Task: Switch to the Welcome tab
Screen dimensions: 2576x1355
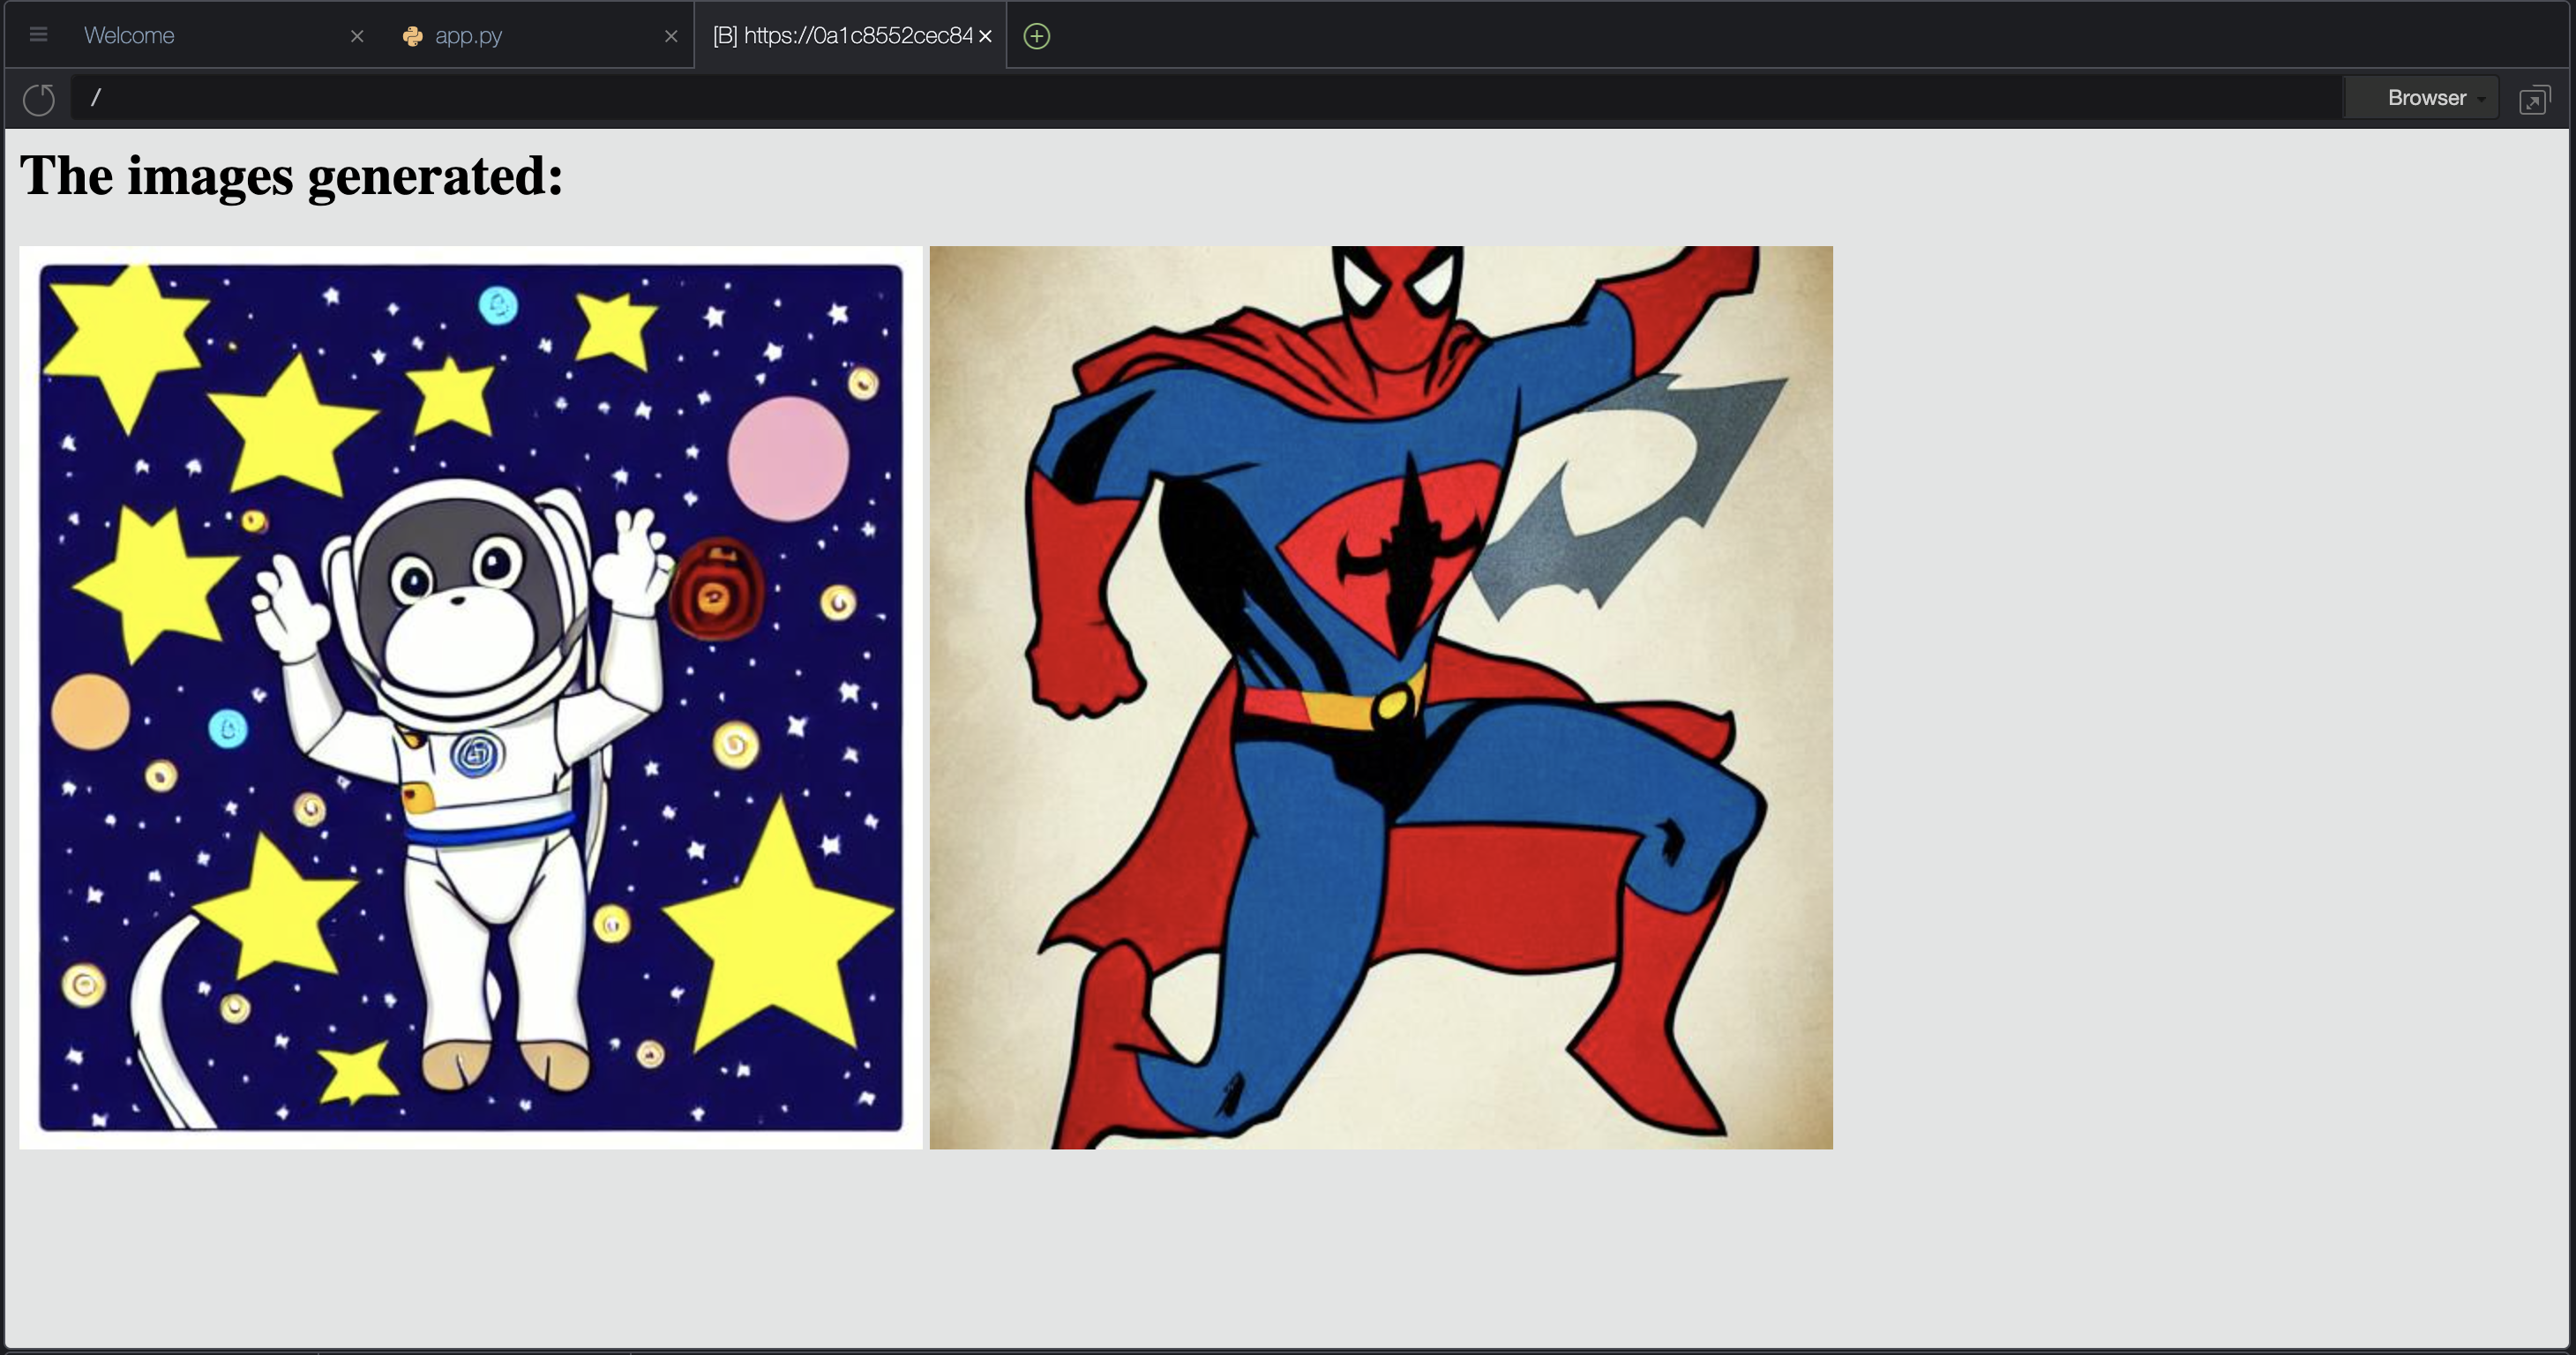Action: (x=129, y=36)
